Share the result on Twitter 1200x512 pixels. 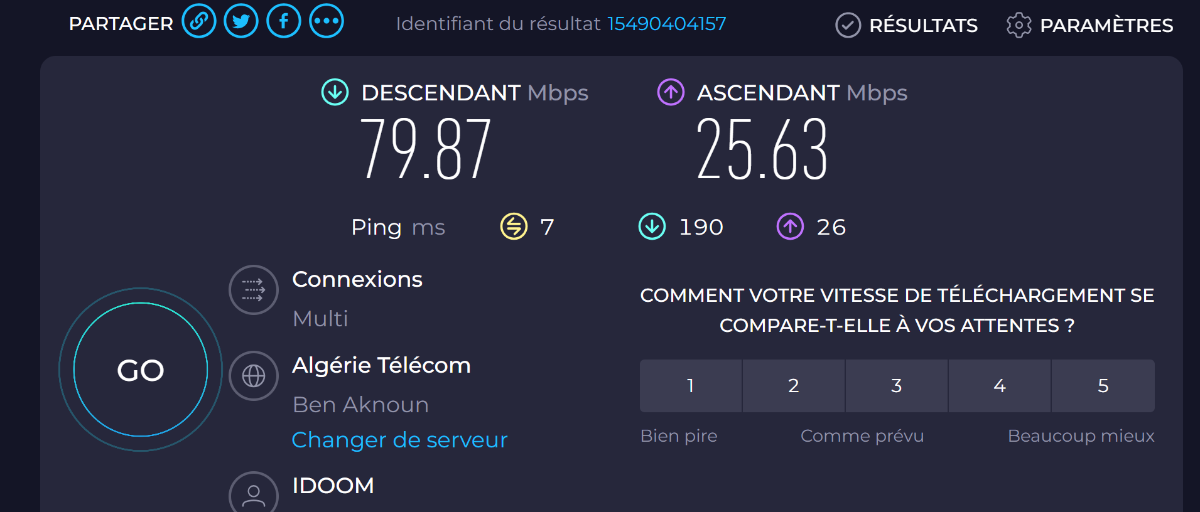pos(241,23)
